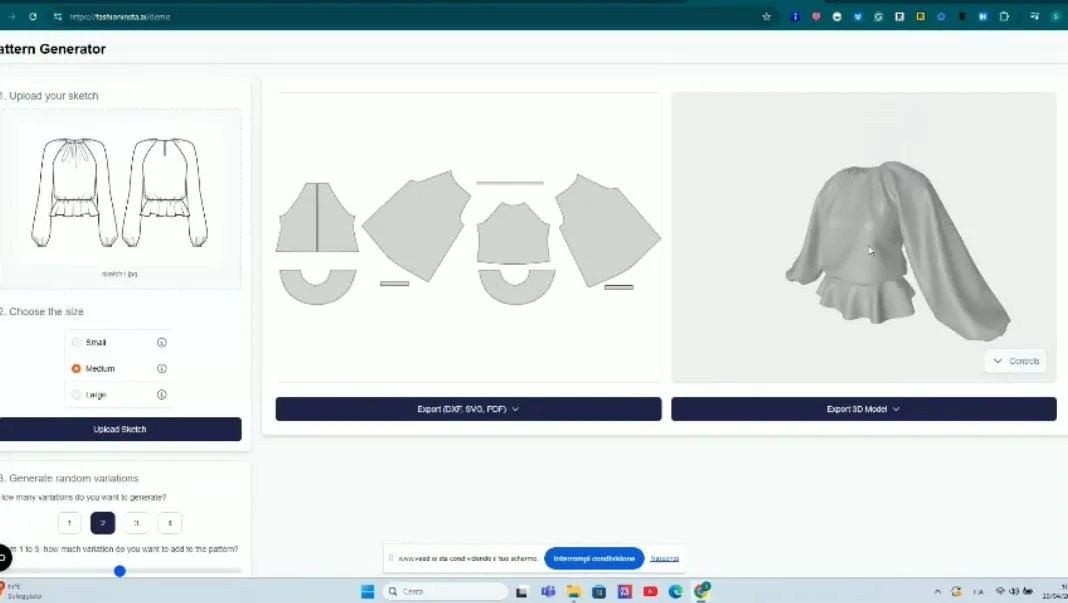Screen dimensions: 1068x603
Task: Click the pink heart extension icon
Action: coord(816,16)
